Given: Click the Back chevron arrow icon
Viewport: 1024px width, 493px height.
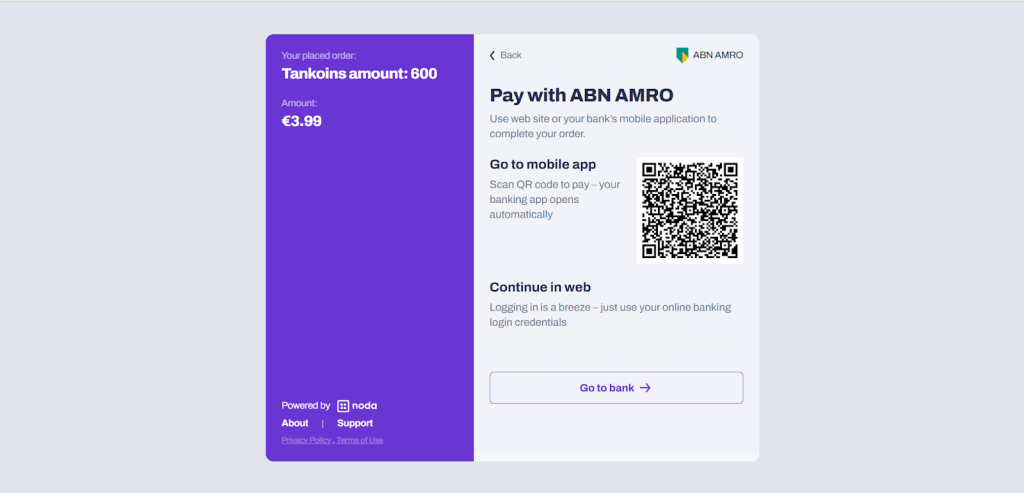Looking at the screenshot, I should tap(492, 56).
